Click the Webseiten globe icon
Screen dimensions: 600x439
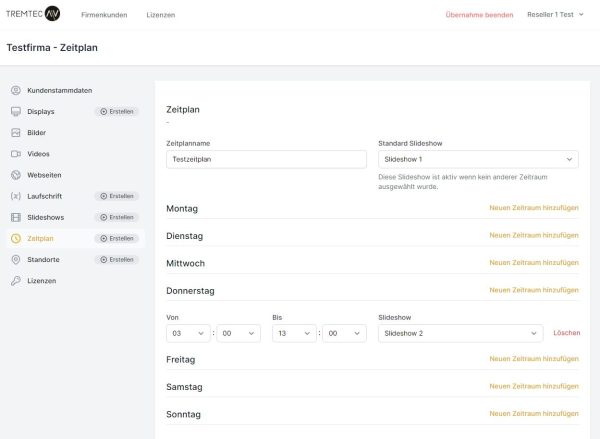(16, 175)
